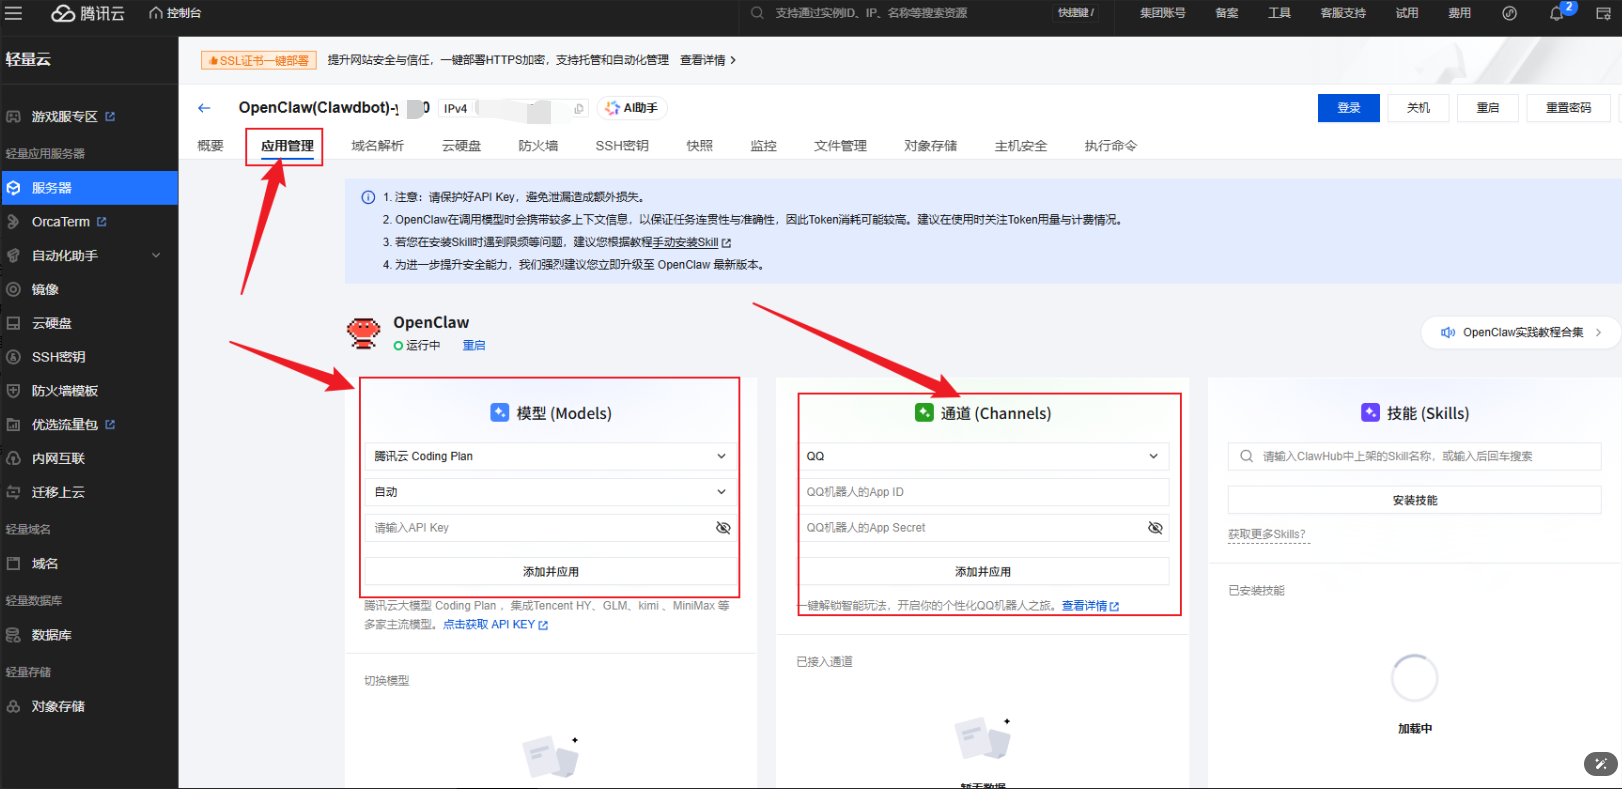Click the floating assistant icon at bottom right
The width and height of the screenshot is (1622, 789).
(1600, 764)
